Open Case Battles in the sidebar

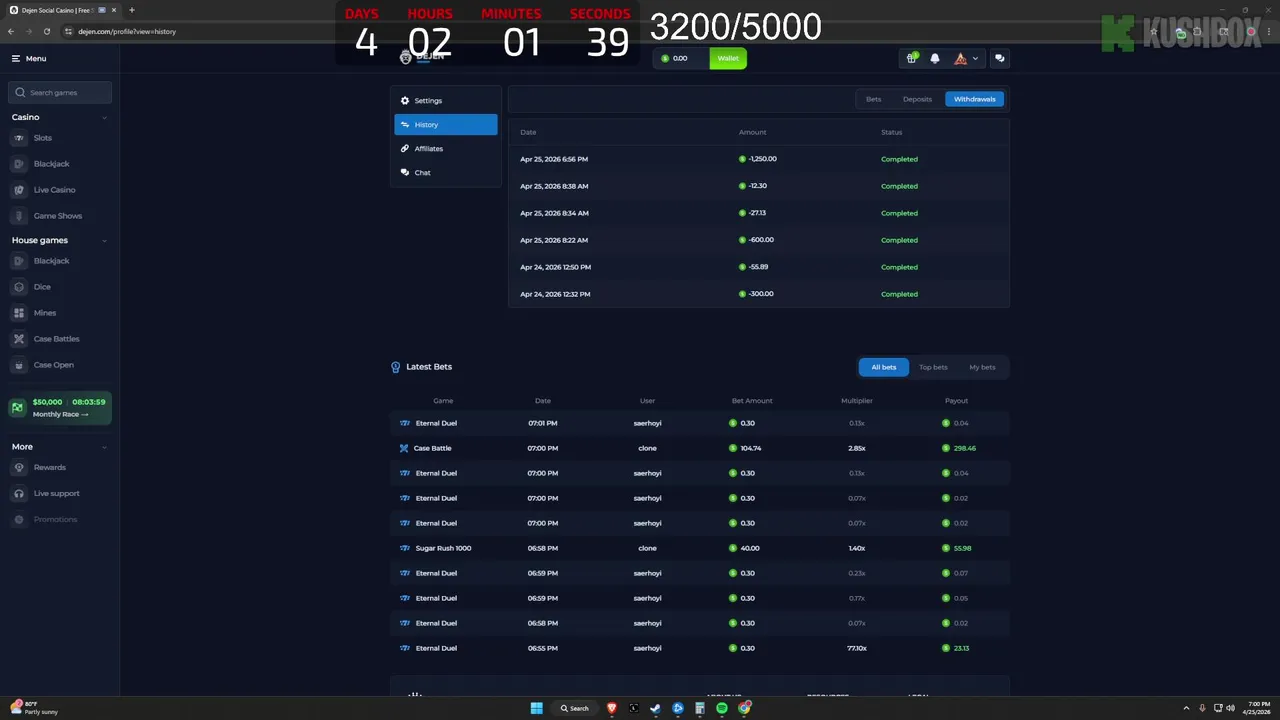click(x=56, y=339)
